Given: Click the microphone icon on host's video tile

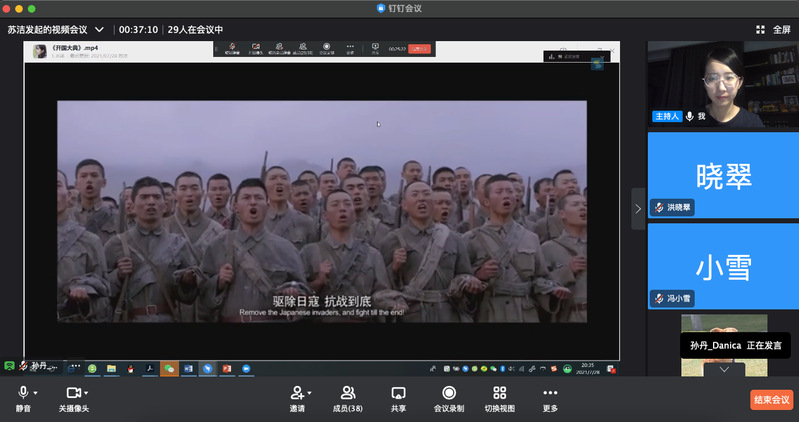Looking at the screenshot, I should [689, 116].
